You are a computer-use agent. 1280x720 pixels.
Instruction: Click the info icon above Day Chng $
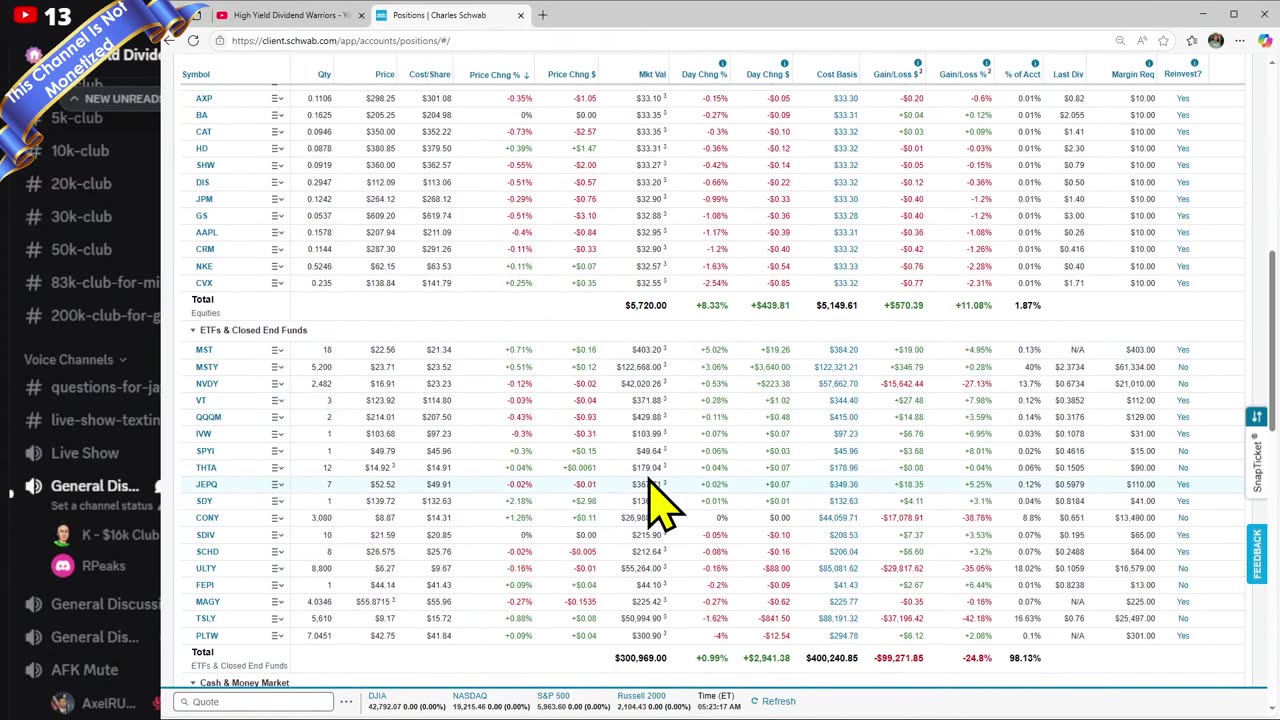click(x=784, y=63)
